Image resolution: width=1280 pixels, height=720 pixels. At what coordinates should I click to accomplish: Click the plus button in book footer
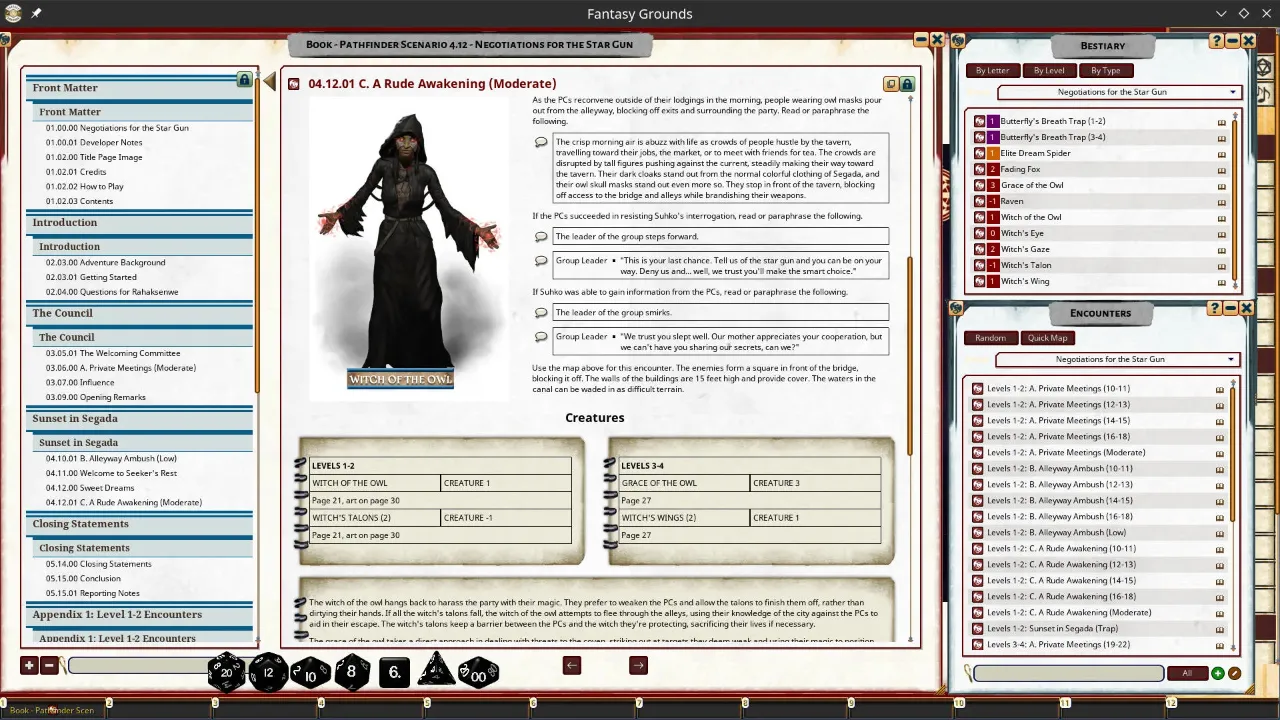point(29,665)
